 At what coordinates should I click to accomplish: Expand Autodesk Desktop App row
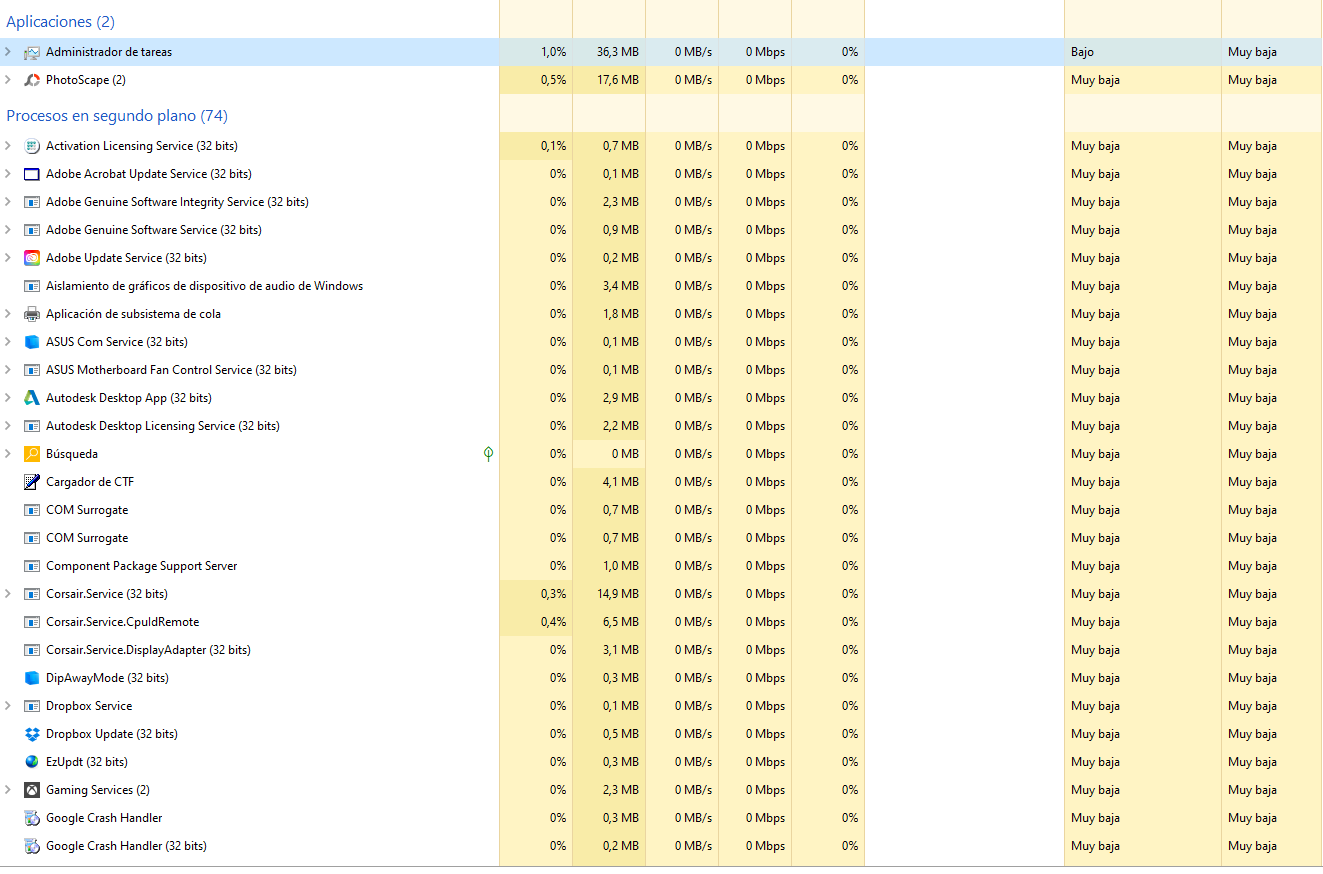click(8, 398)
